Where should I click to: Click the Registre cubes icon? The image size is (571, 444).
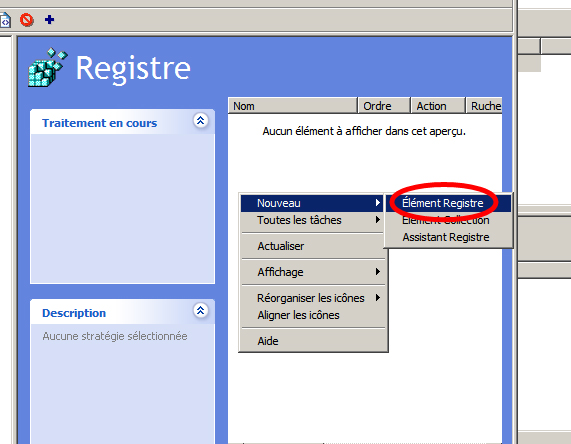tap(48, 67)
